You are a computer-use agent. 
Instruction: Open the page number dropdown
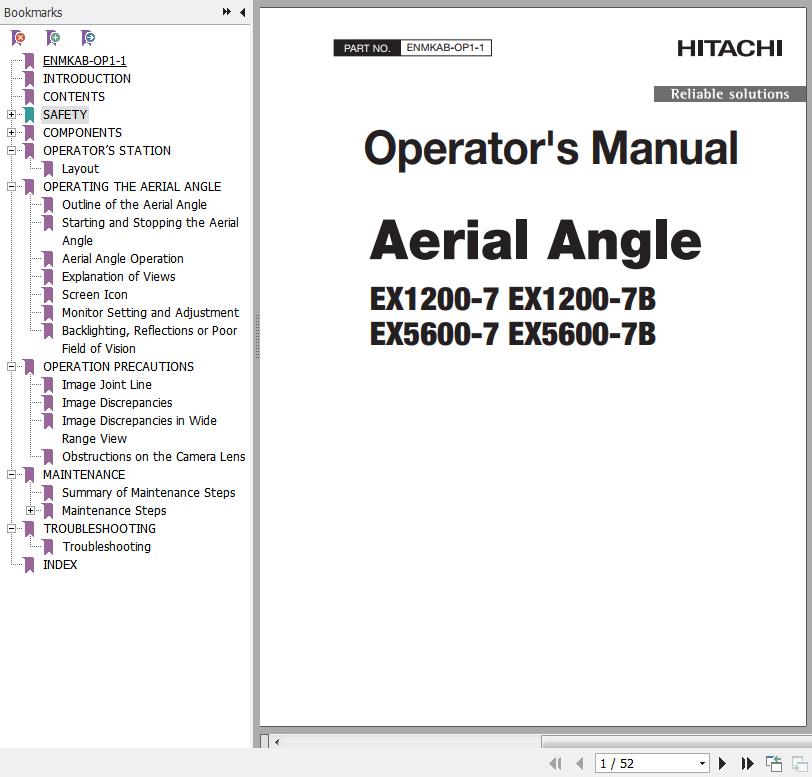click(x=702, y=763)
